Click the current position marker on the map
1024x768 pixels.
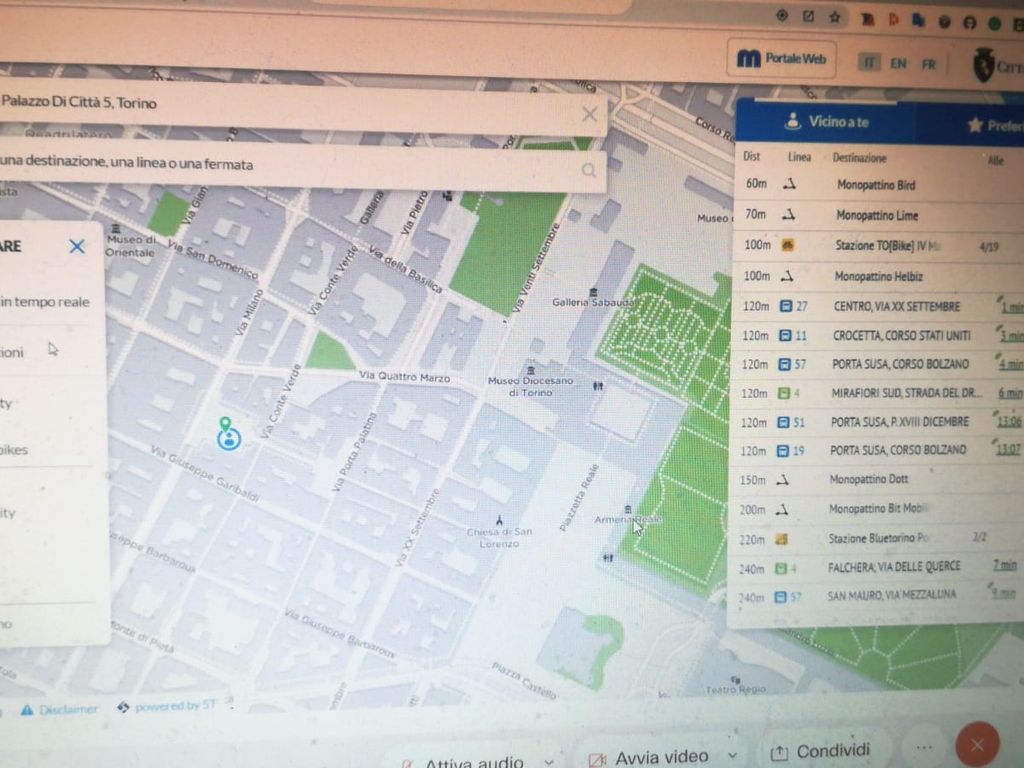229,438
